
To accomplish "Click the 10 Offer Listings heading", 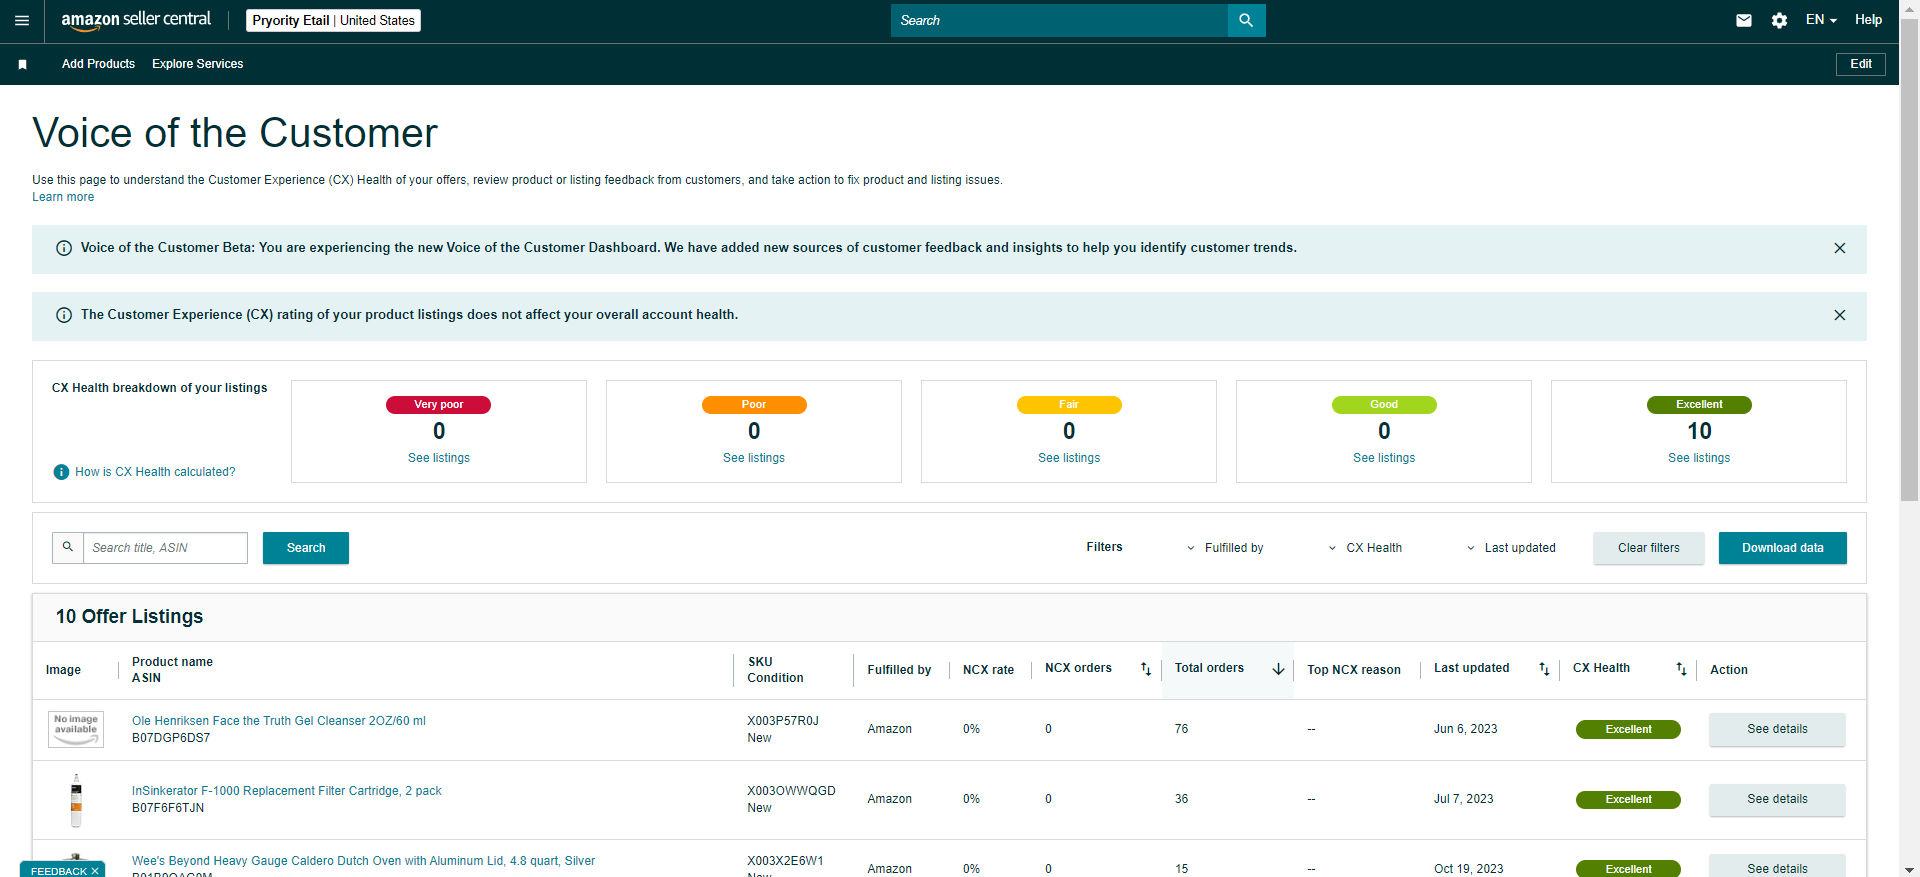I will (x=129, y=617).
